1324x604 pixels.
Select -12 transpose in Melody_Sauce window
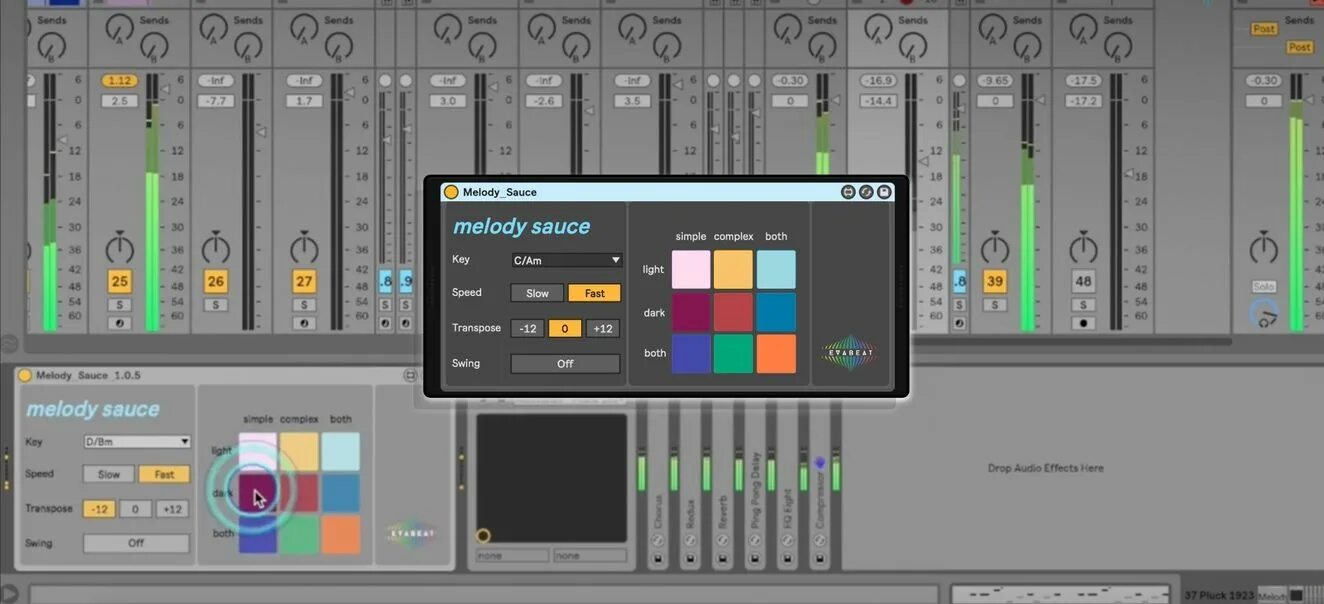[528, 328]
